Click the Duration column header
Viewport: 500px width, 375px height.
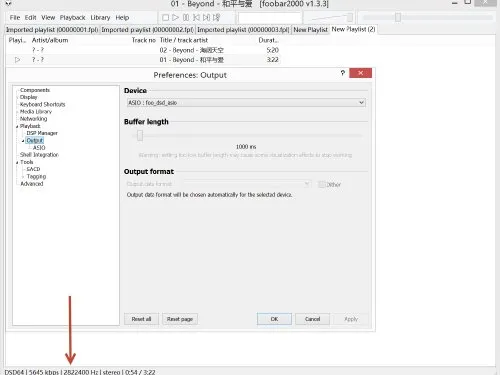pyautogui.click(x=268, y=40)
